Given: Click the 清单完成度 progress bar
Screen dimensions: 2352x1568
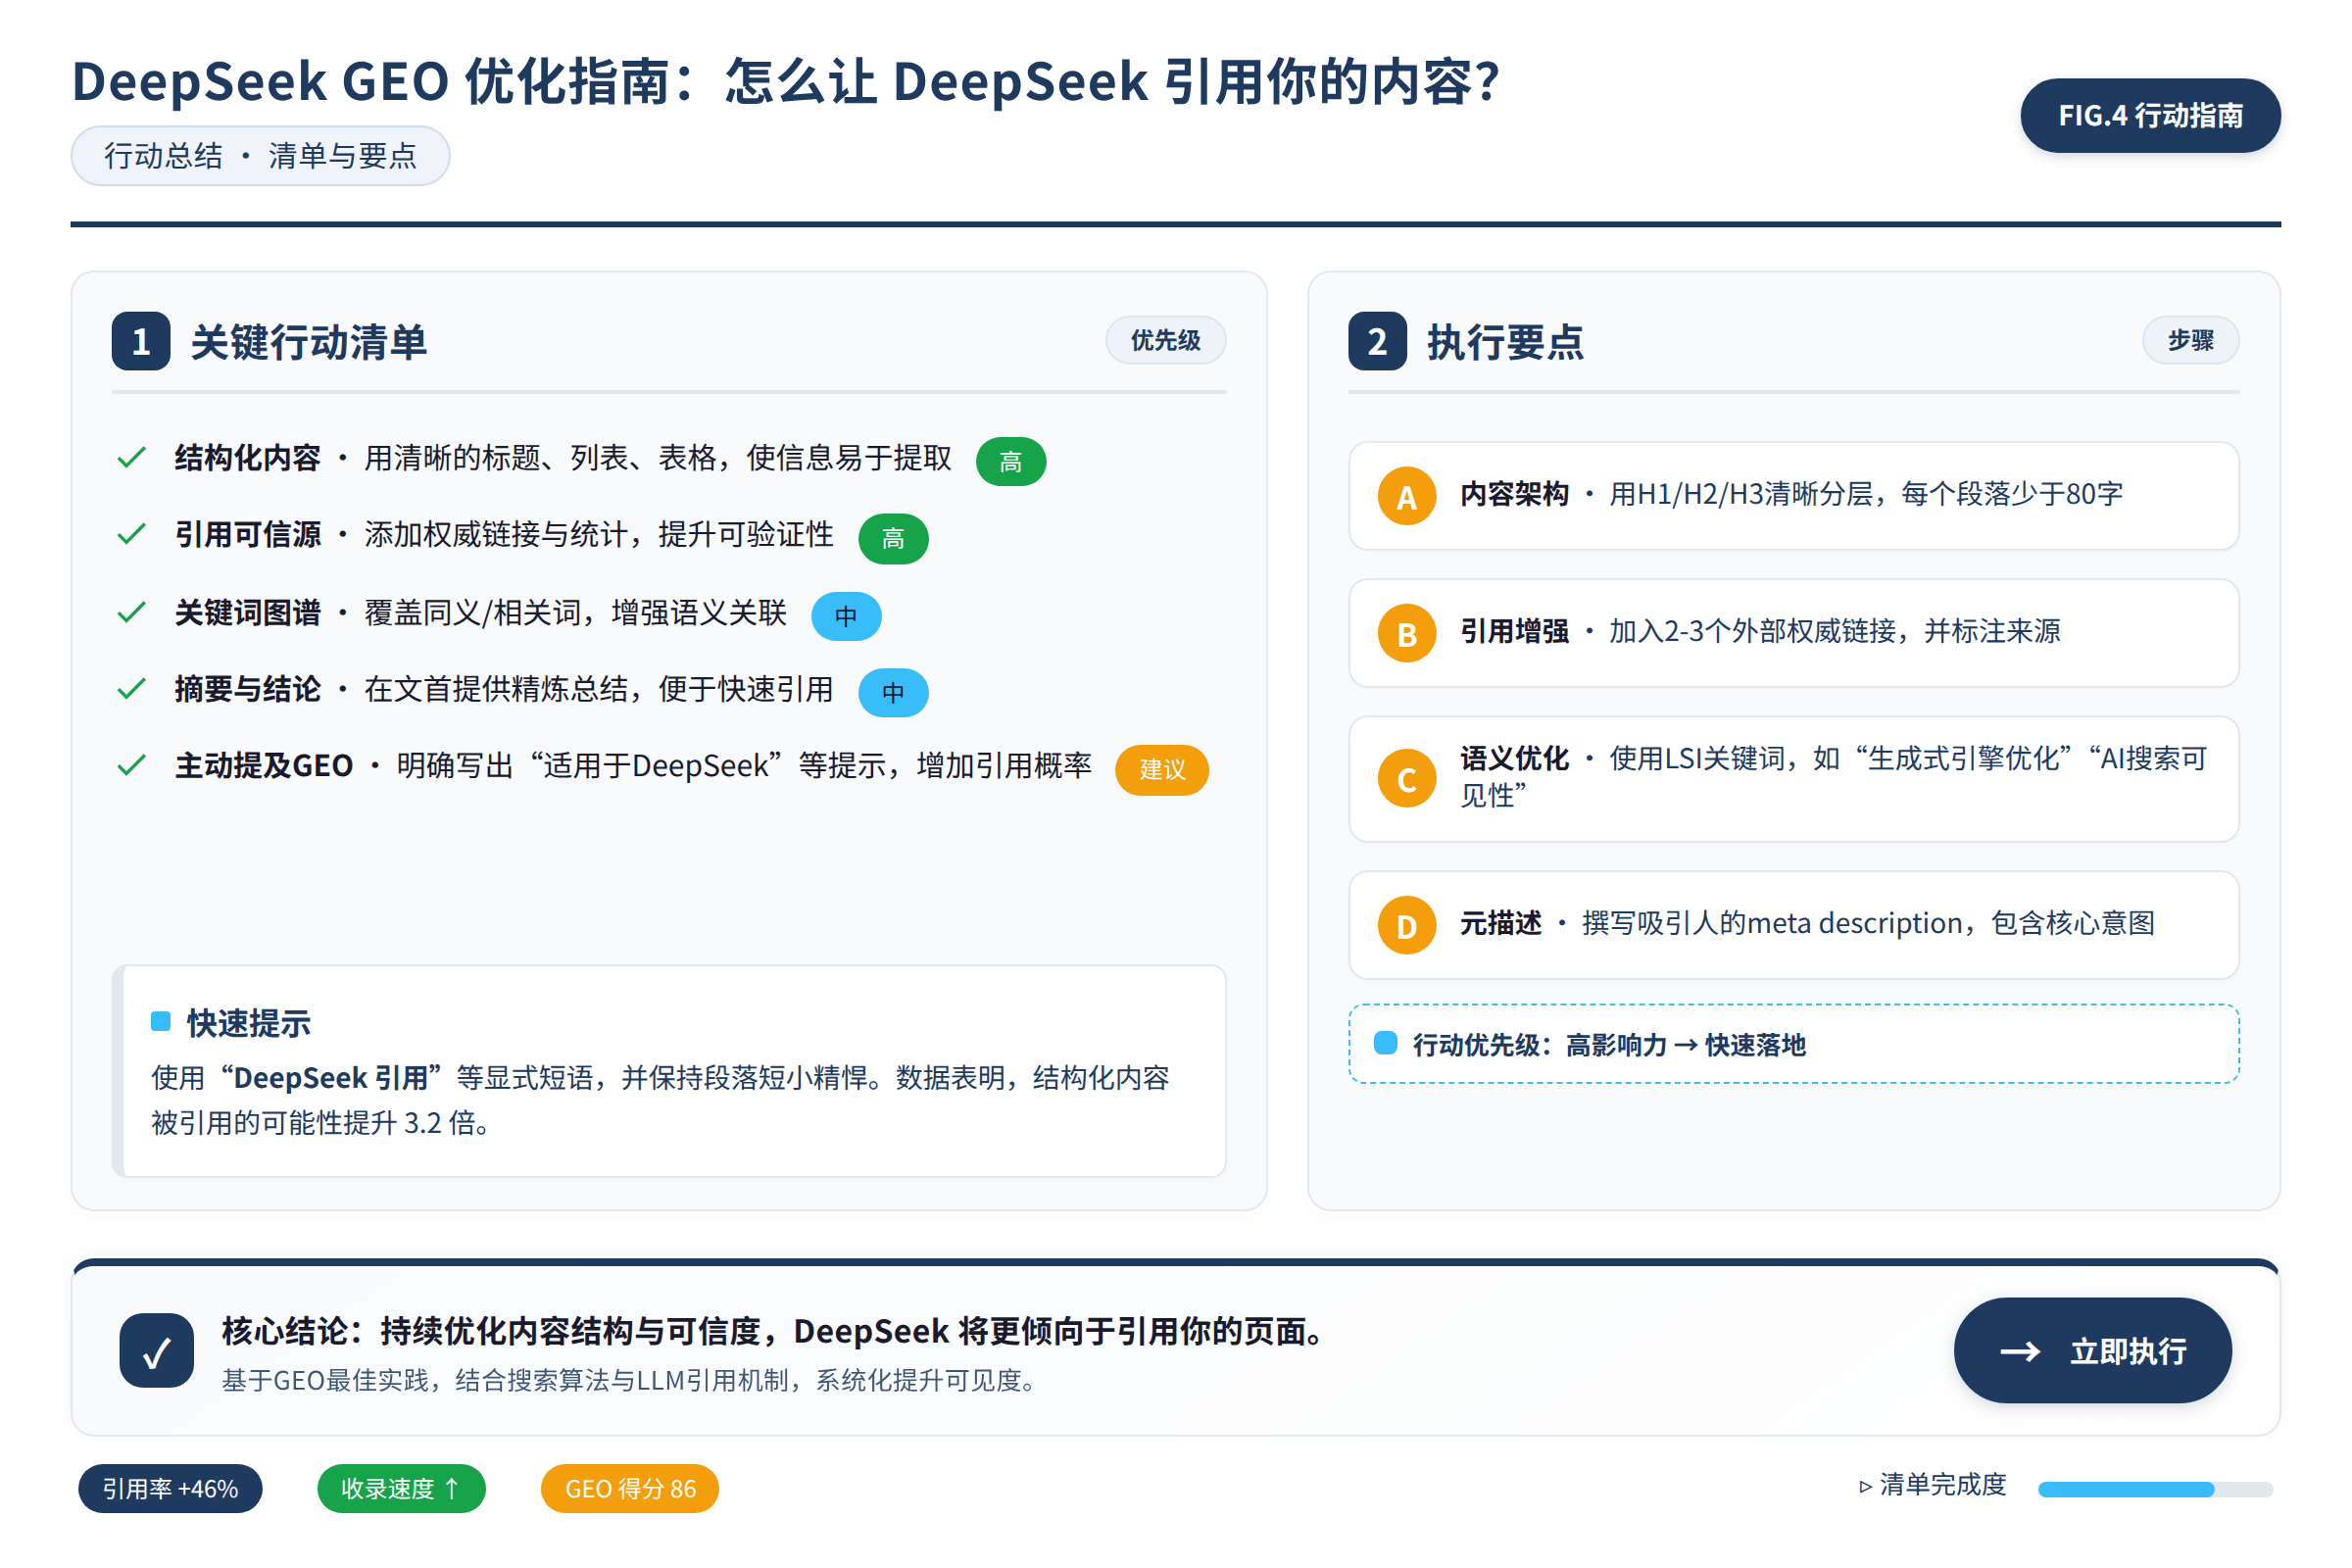Looking at the screenshot, I should tap(2155, 1489).
